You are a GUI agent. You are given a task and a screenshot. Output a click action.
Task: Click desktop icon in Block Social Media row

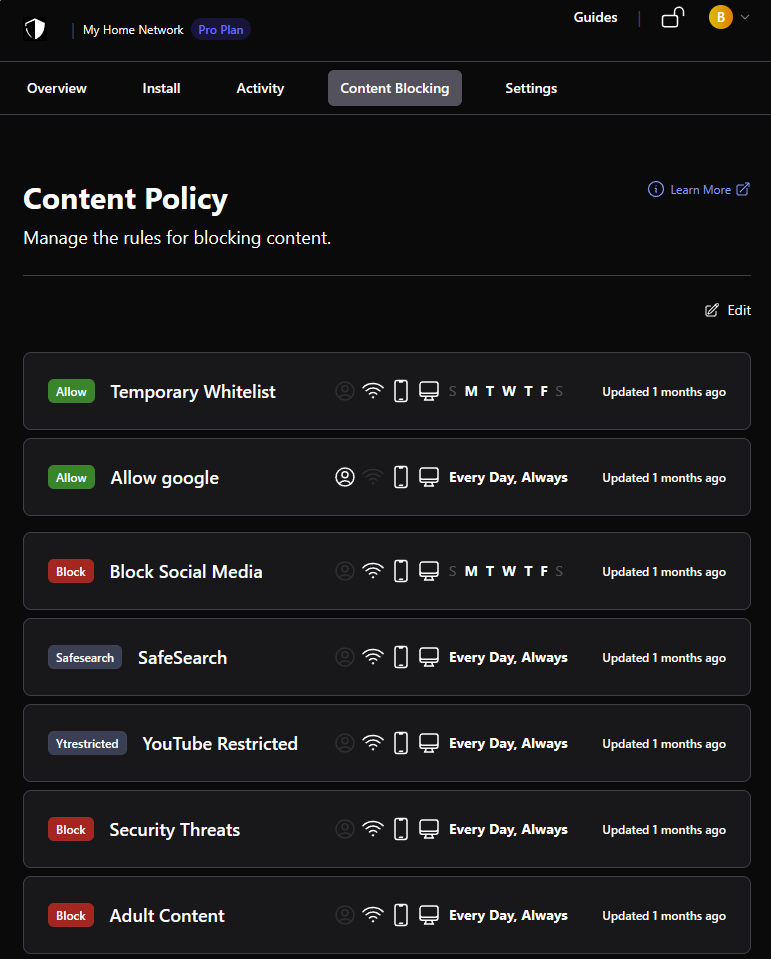point(429,571)
